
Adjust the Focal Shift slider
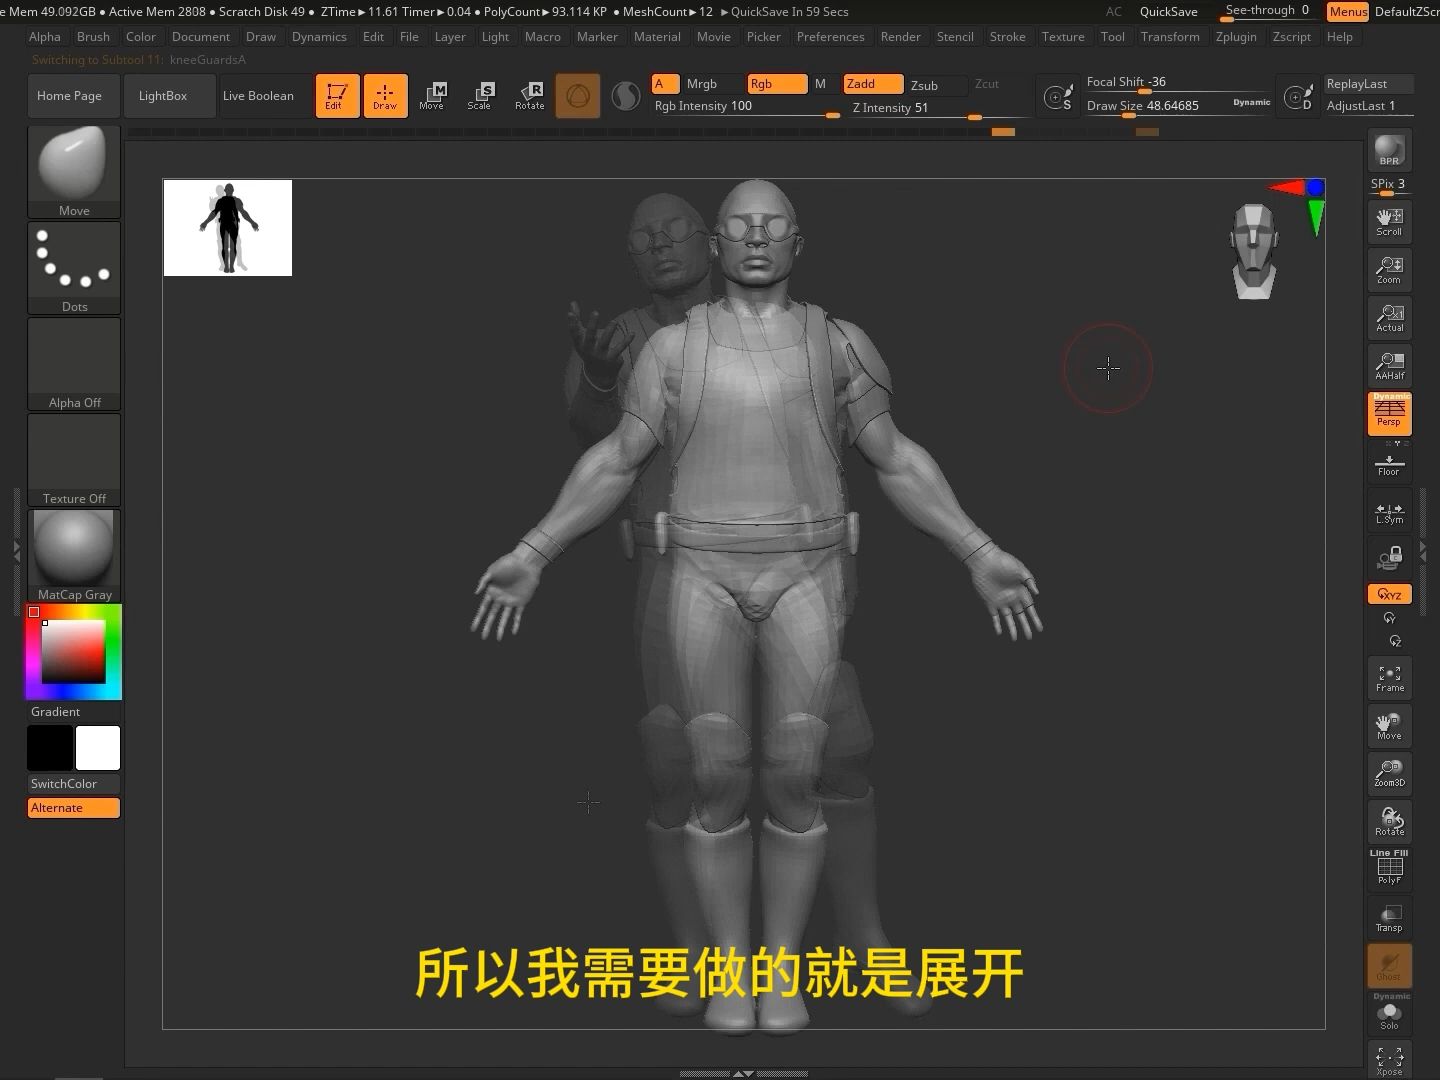(x=1178, y=83)
